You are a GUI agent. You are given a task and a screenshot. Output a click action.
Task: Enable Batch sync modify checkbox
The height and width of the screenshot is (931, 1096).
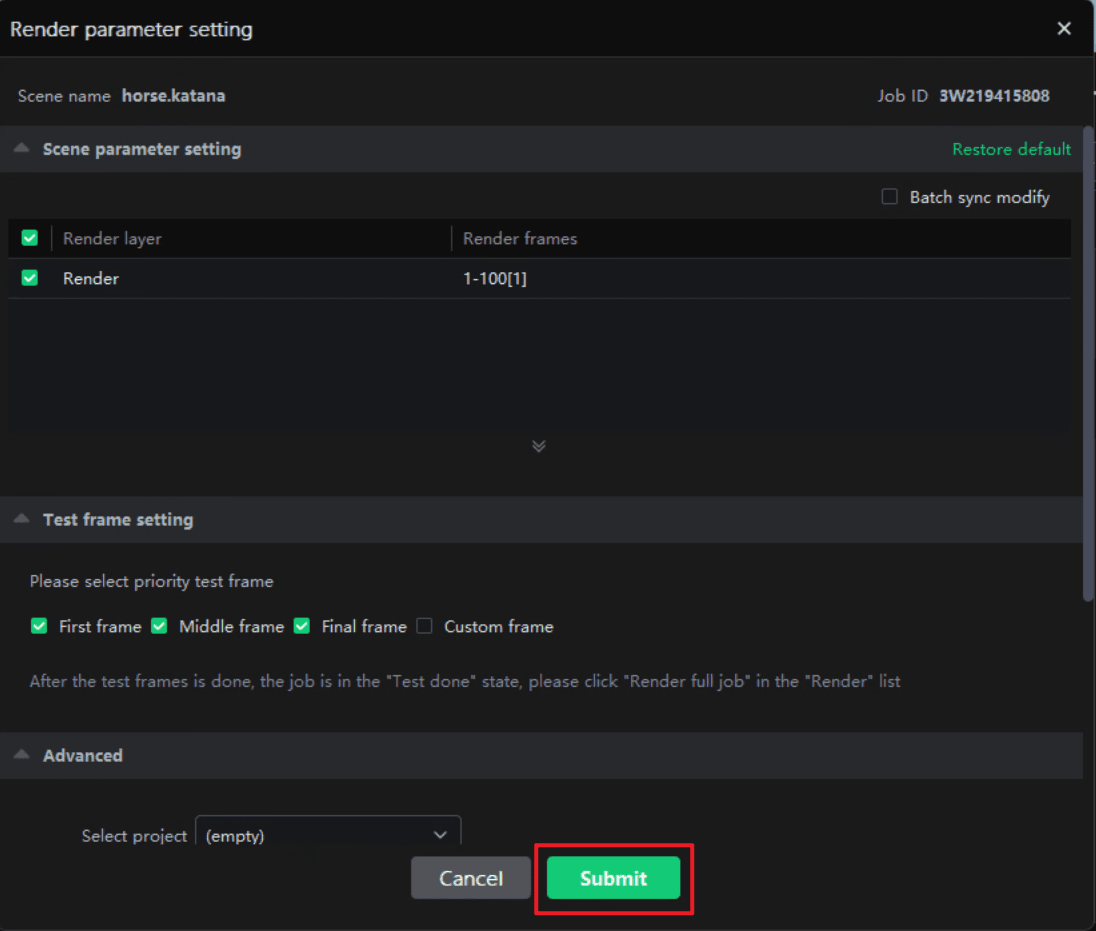point(889,197)
